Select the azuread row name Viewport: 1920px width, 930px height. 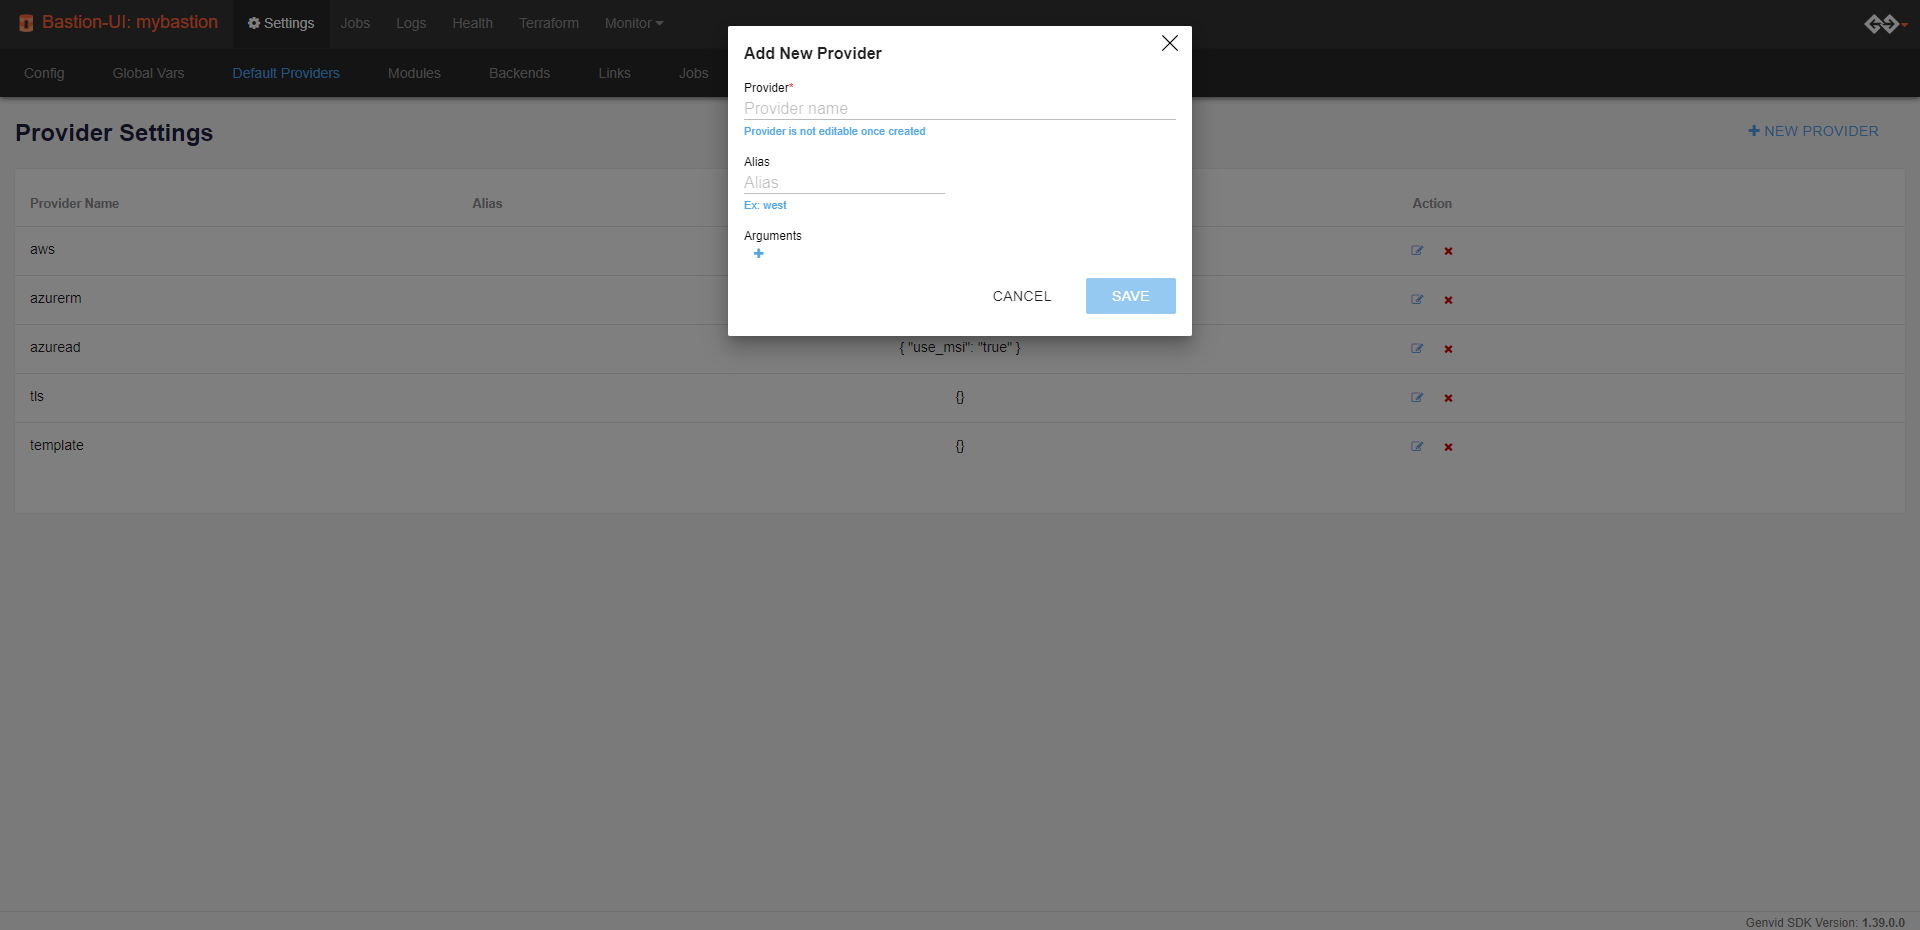point(55,347)
